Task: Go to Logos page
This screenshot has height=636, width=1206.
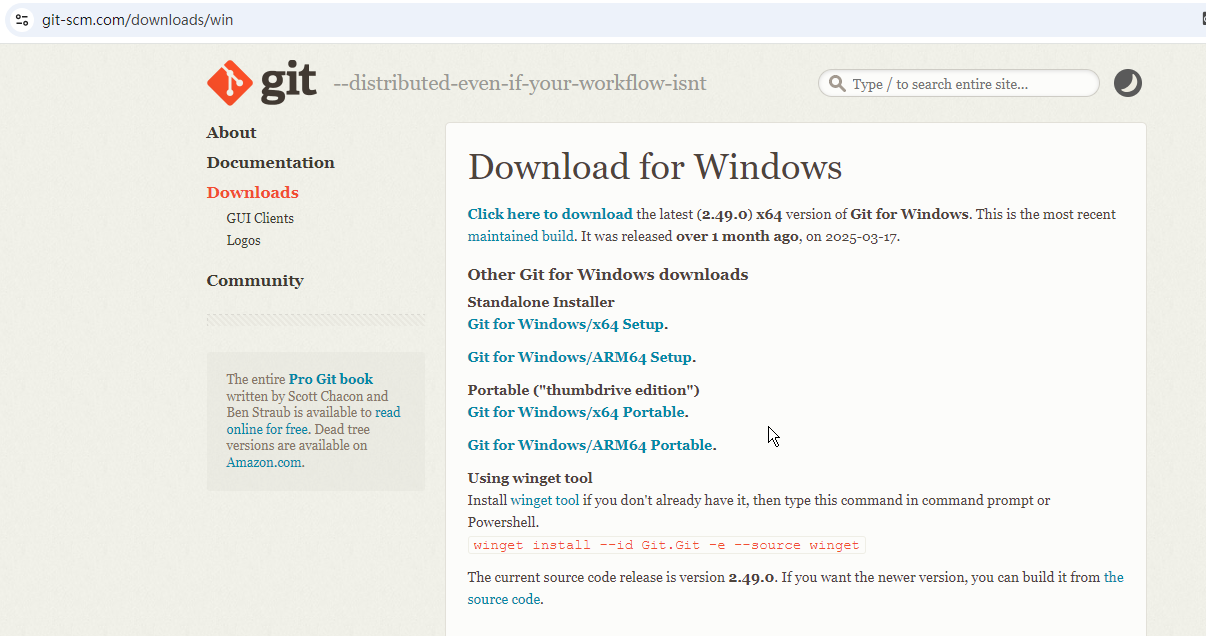Action: [x=243, y=240]
